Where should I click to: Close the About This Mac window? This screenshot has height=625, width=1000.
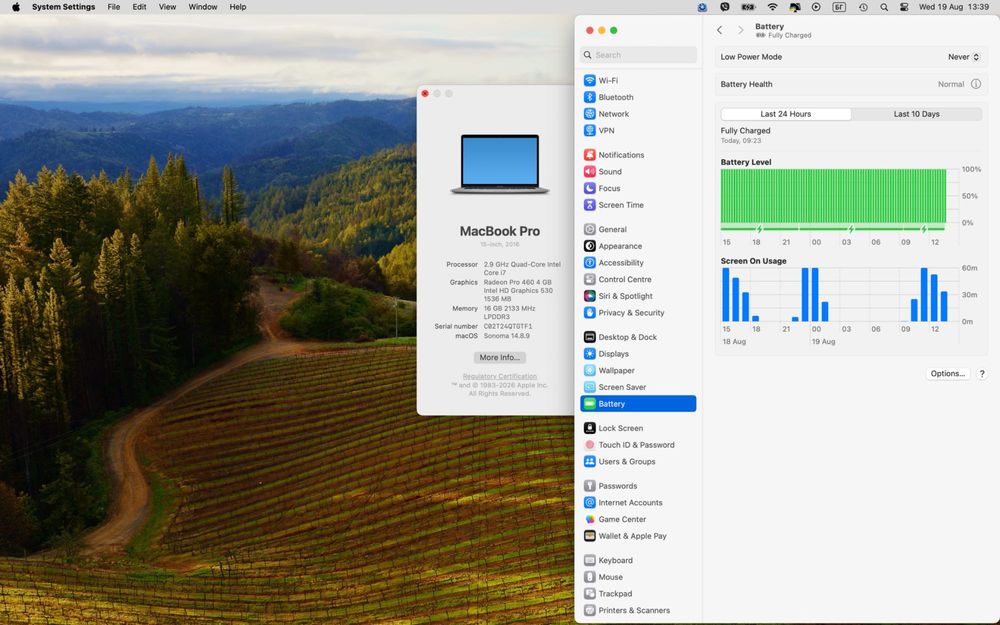click(425, 94)
